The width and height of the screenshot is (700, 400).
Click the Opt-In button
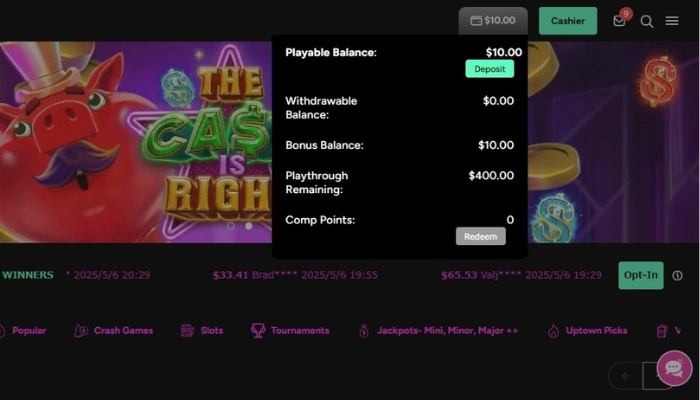tap(640, 275)
